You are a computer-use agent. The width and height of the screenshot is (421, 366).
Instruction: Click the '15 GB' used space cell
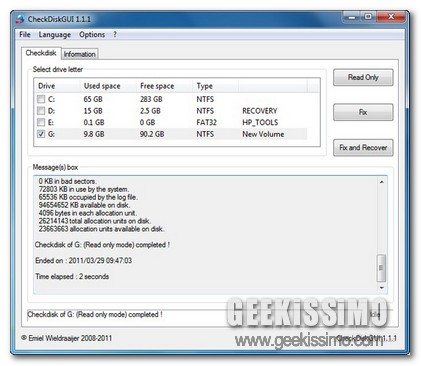93,111
